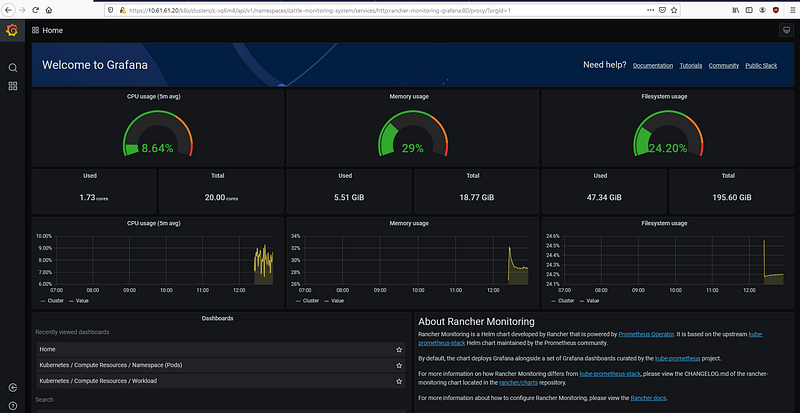Click the sign-in arrow icon in sidebar
Image resolution: width=800 pixels, height=413 pixels.
13,387
